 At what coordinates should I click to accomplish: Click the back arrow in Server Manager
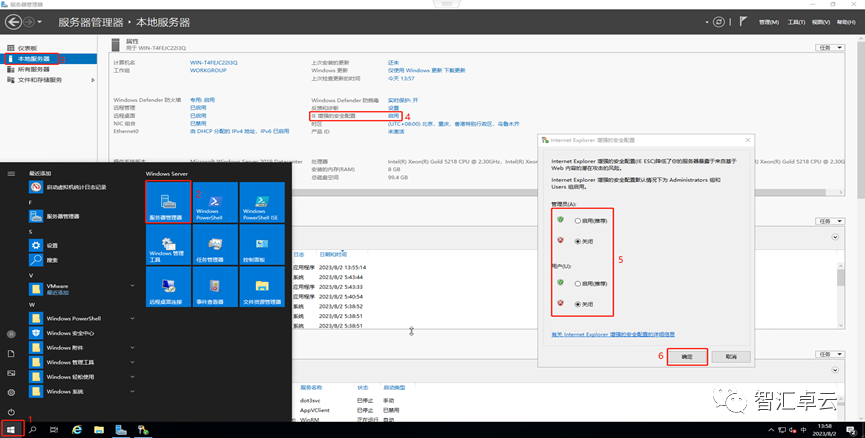click(x=13, y=22)
